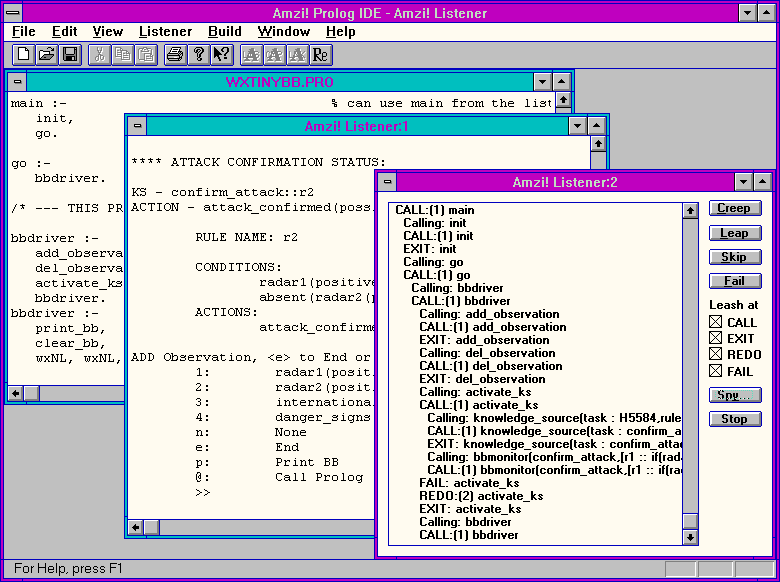Select trace line 'CALL:(1) main'
780x582 pixels.
435,210
